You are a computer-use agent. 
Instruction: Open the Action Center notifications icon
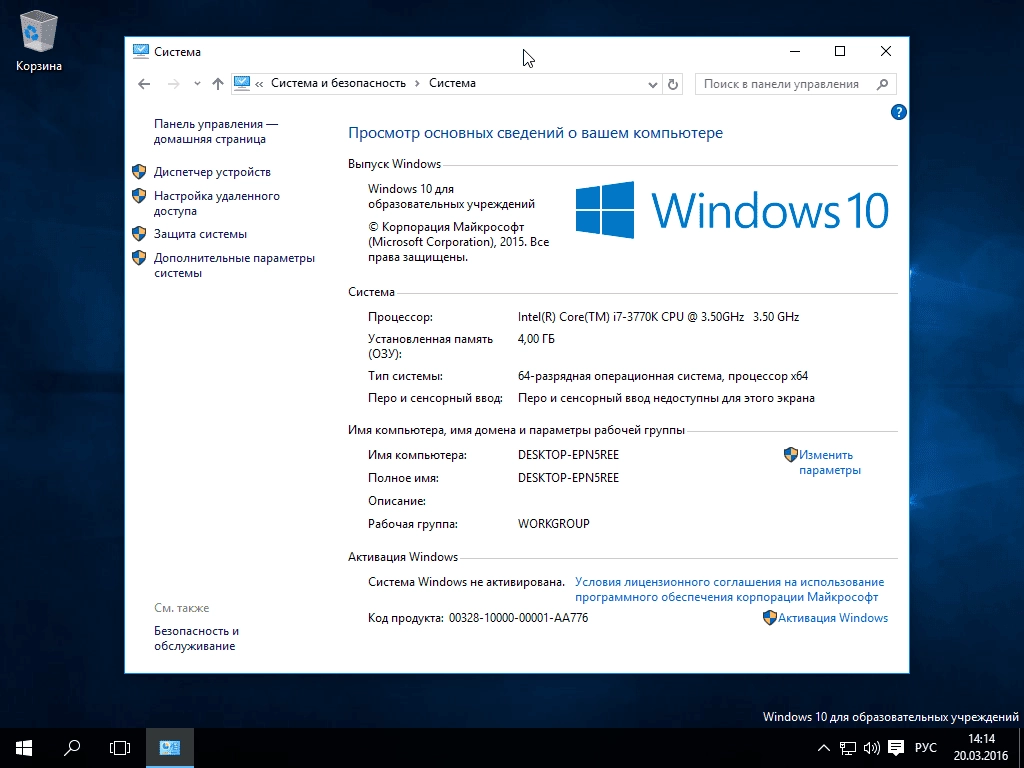(x=896, y=748)
